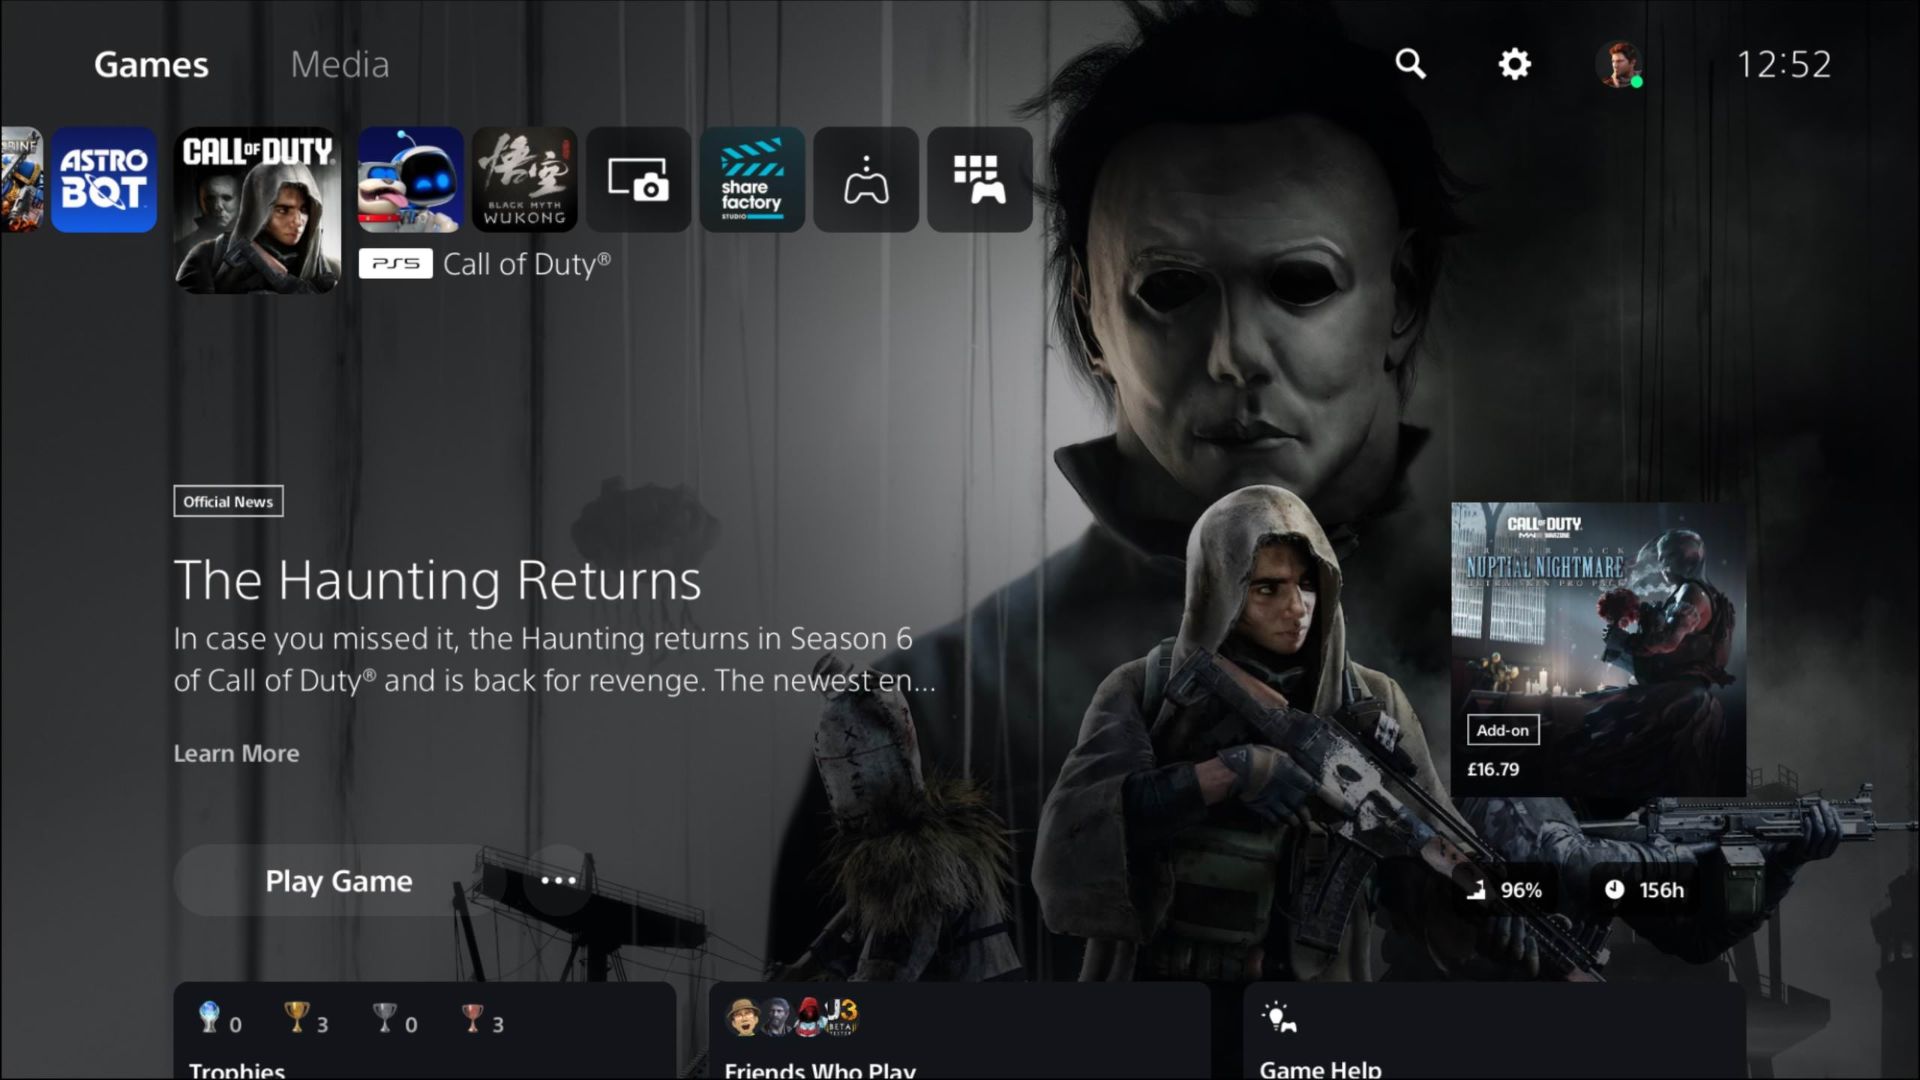Switch to the Games tab
The width and height of the screenshot is (1920, 1080).
(151, 64)
